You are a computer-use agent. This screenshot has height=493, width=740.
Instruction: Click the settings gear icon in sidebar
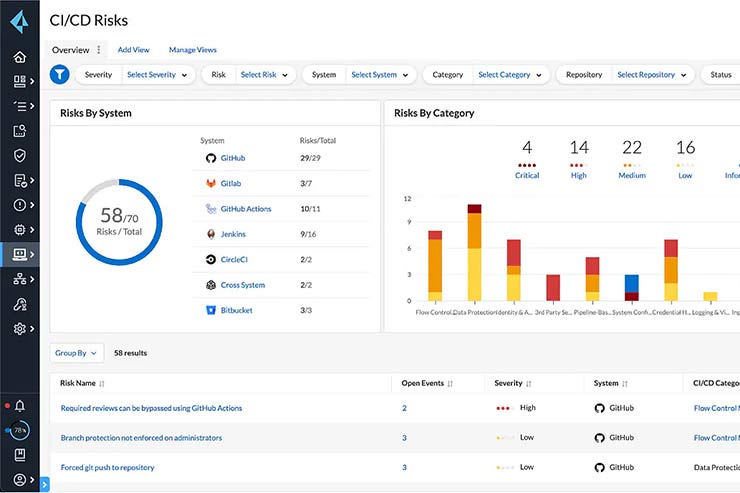(19, 328)
